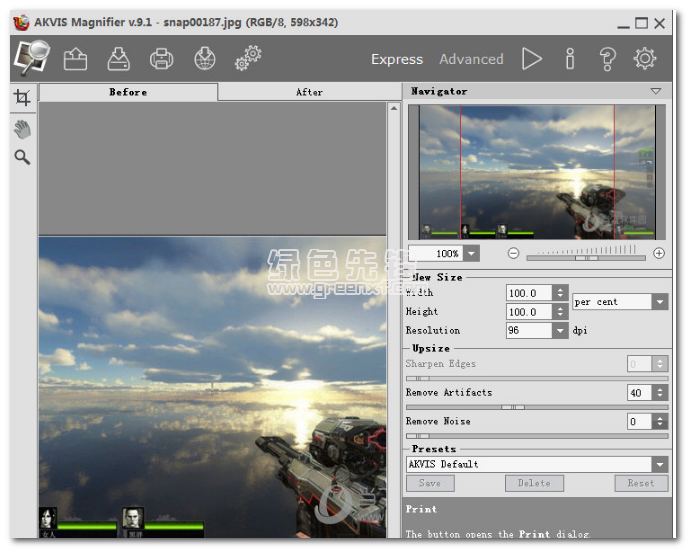Click the Navigator preview thumbnail
Screen dimensions: 687x549
point(537,172)
